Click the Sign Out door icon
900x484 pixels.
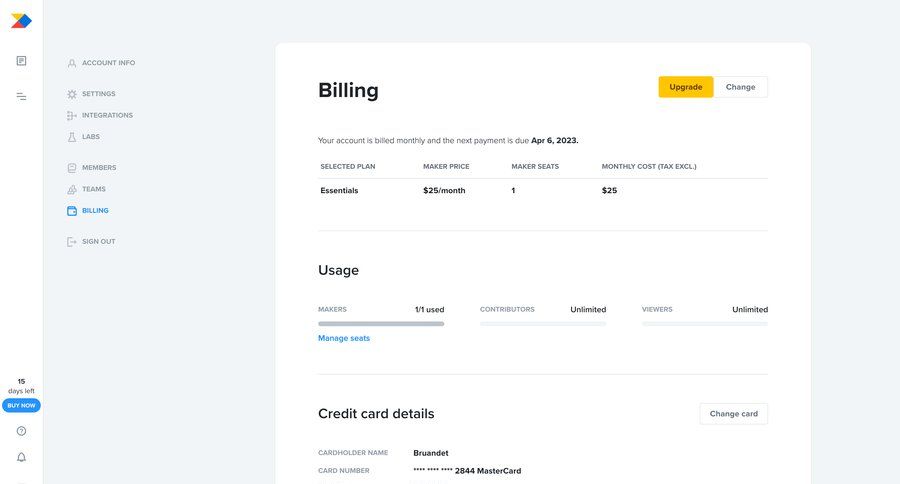[72, 242]
